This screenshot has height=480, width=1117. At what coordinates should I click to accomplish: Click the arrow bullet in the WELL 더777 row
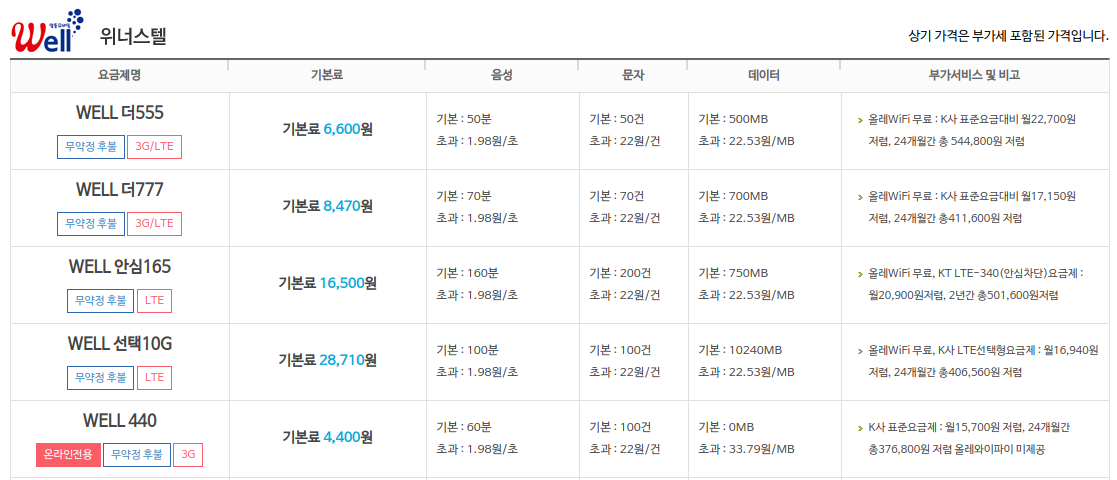point(860,197)
